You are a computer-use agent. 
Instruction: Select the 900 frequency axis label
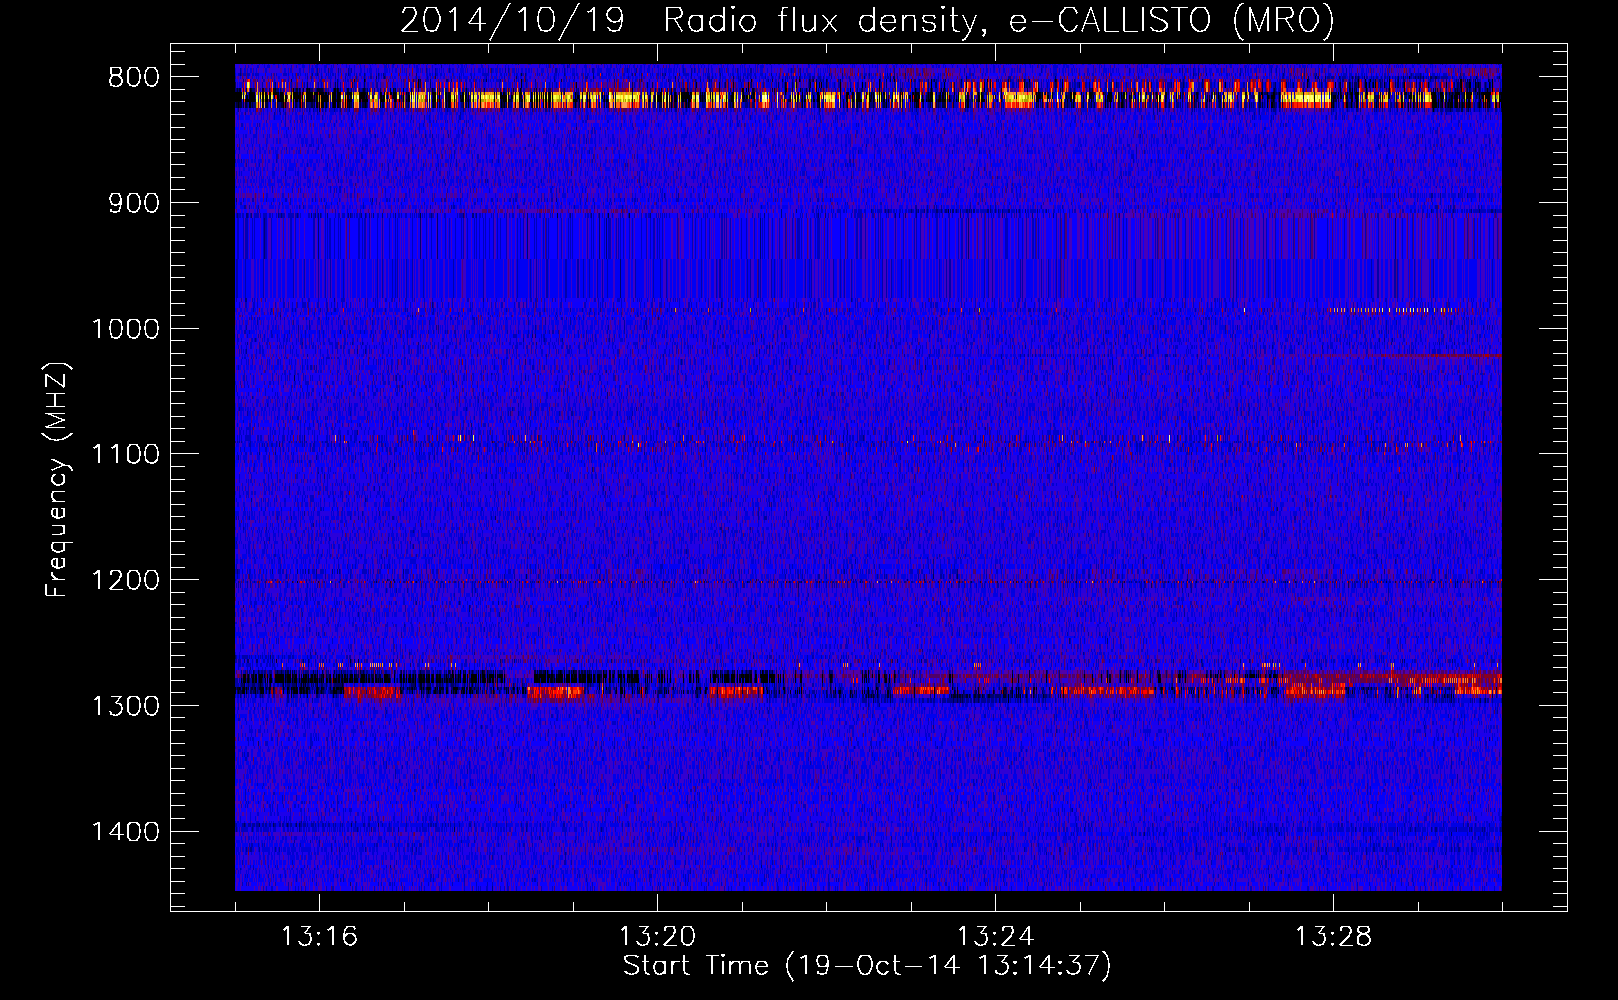click(132, 203)
